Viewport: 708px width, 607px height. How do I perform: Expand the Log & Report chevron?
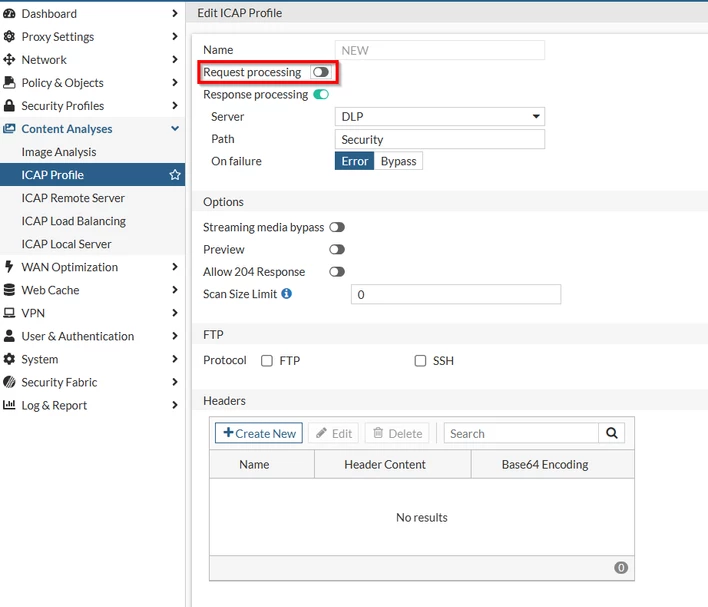(x=175, y=405)
